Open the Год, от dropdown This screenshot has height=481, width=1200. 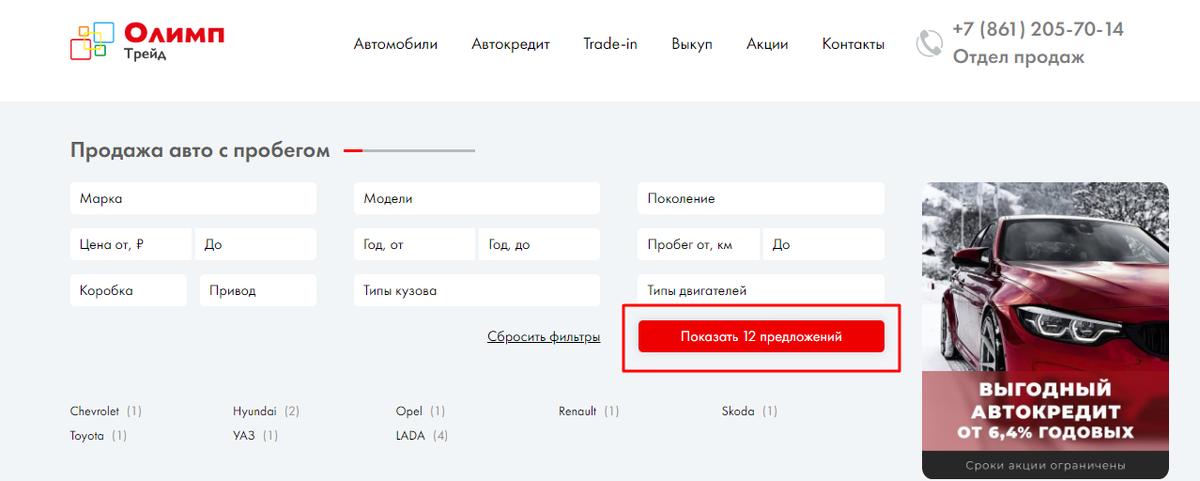point(415,244)
